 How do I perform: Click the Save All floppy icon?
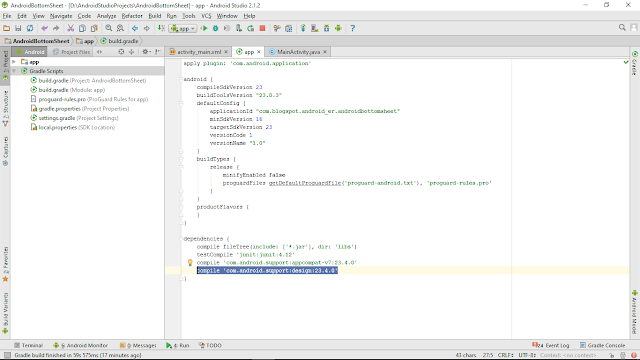click(18, 28)
